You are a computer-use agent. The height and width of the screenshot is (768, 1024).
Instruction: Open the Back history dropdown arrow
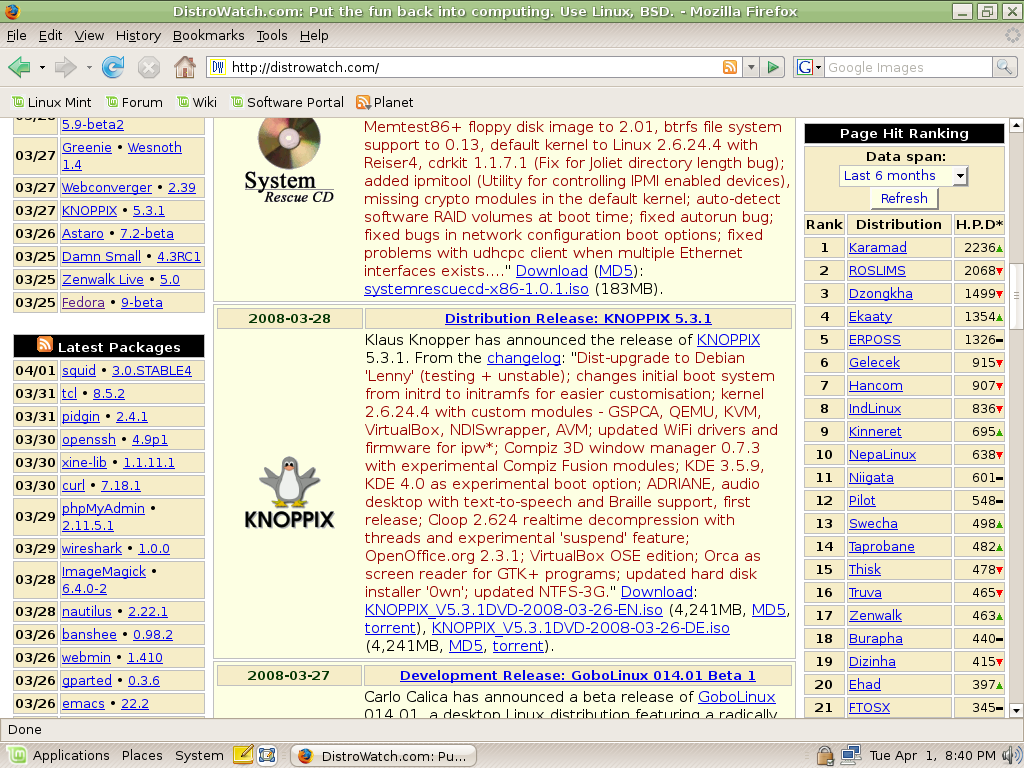click(42, 67)
